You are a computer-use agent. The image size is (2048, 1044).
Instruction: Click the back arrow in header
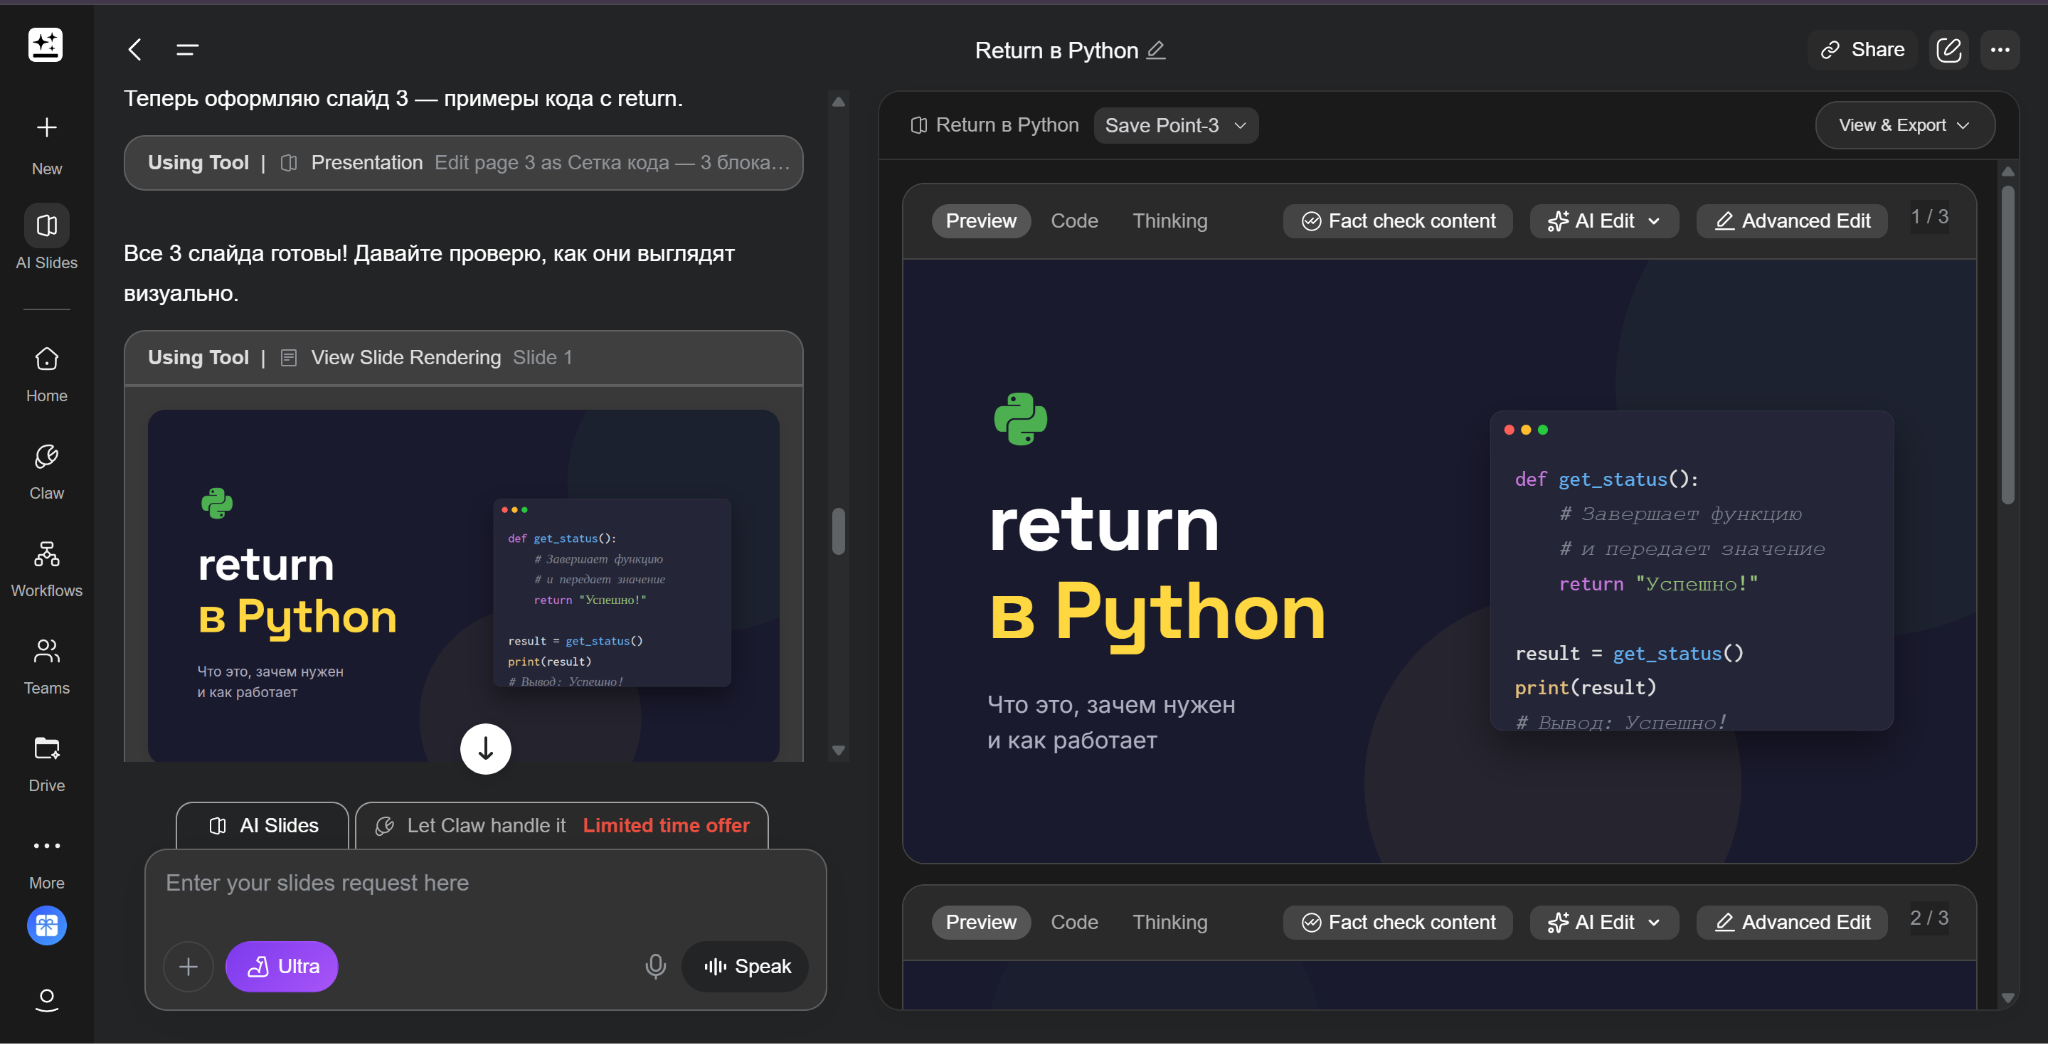click(x=135, y=50)
